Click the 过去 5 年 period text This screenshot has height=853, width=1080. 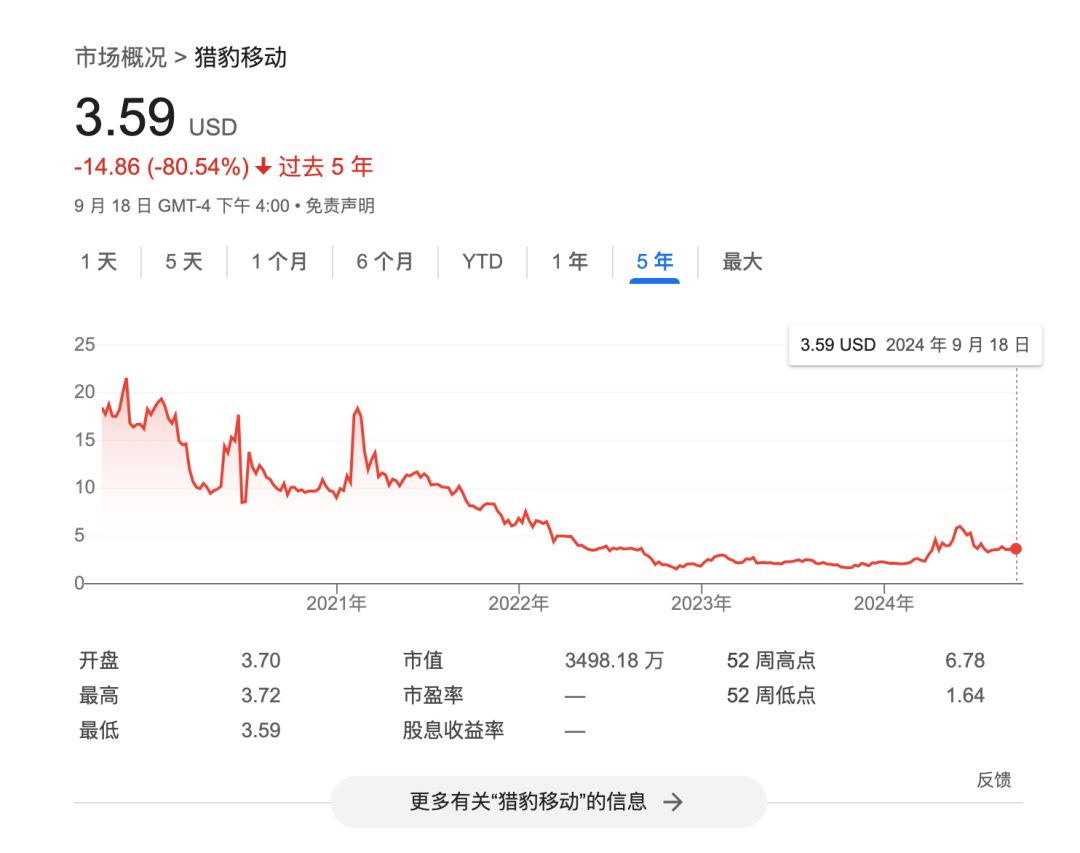(x=326, y=167)
